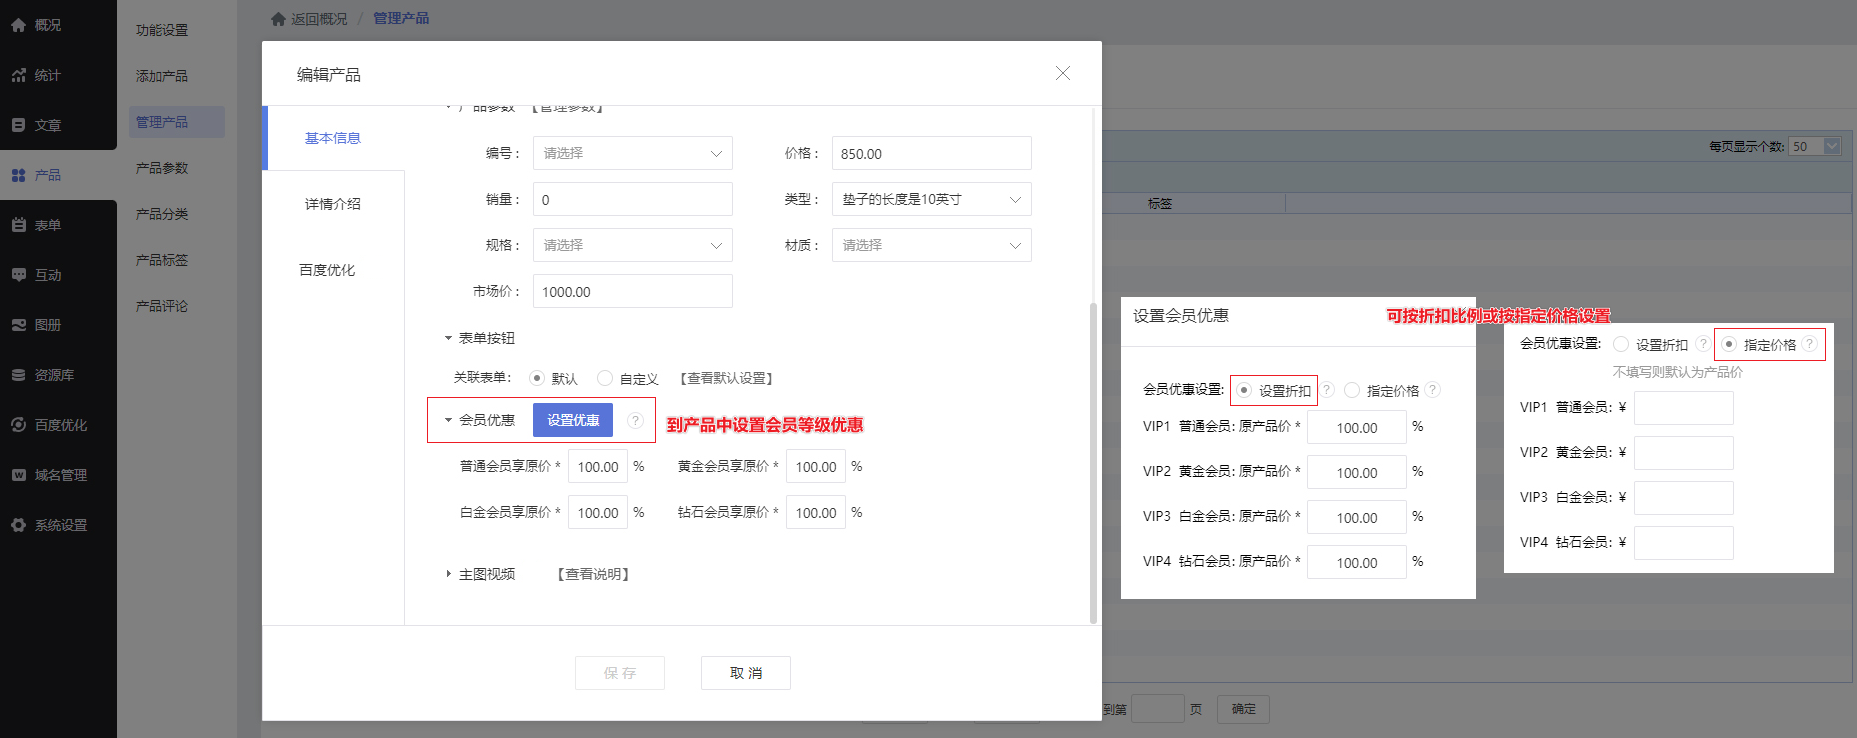Screen dimensions: 1857x738
Task: Click the 文章 document icon in sidebar
Action: pos(18,125)
